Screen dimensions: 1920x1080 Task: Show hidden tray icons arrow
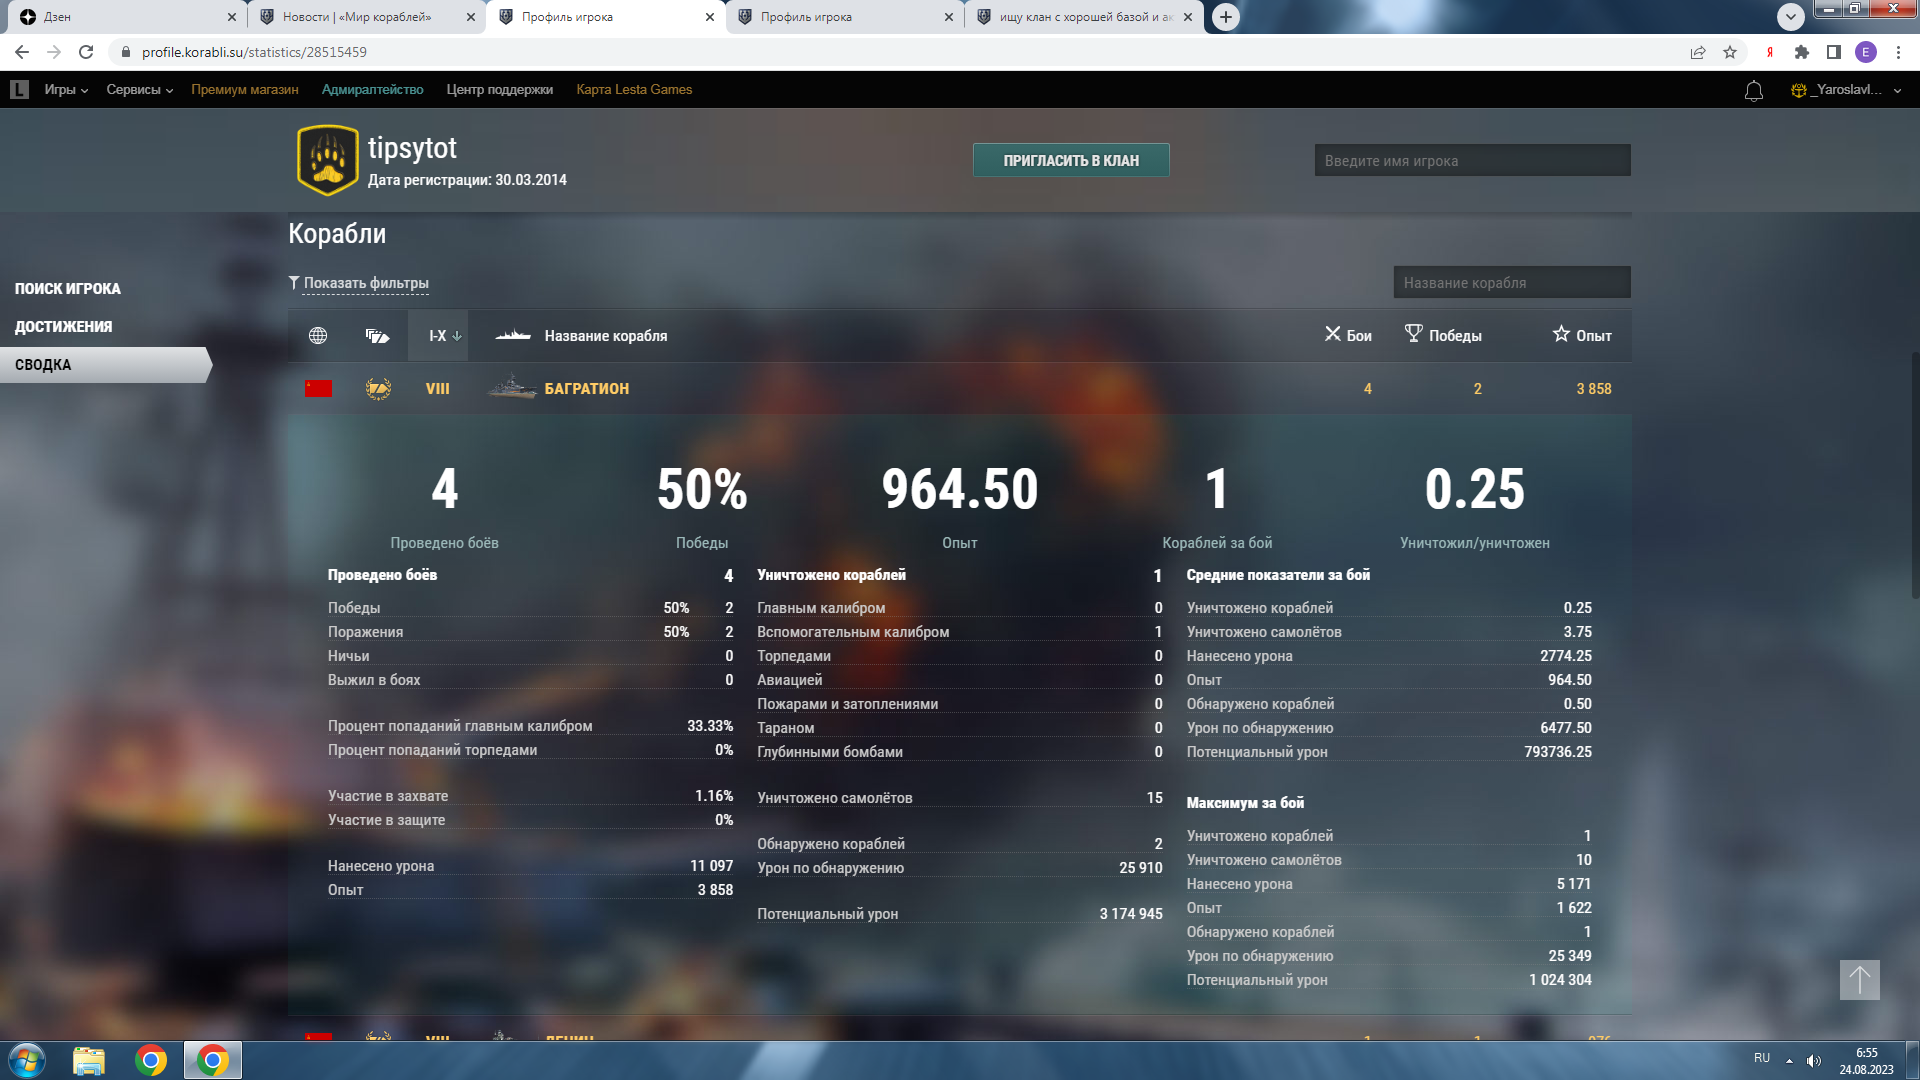coord(1789,1061)
